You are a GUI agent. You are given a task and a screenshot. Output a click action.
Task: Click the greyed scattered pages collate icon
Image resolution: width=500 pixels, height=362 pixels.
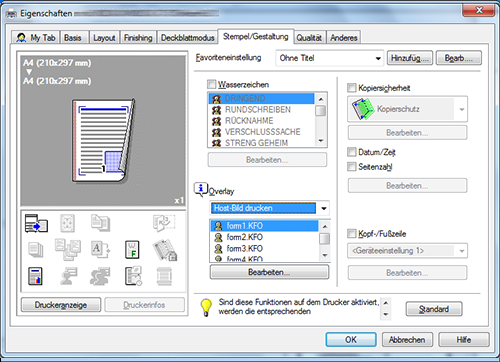tap(68, 249)
